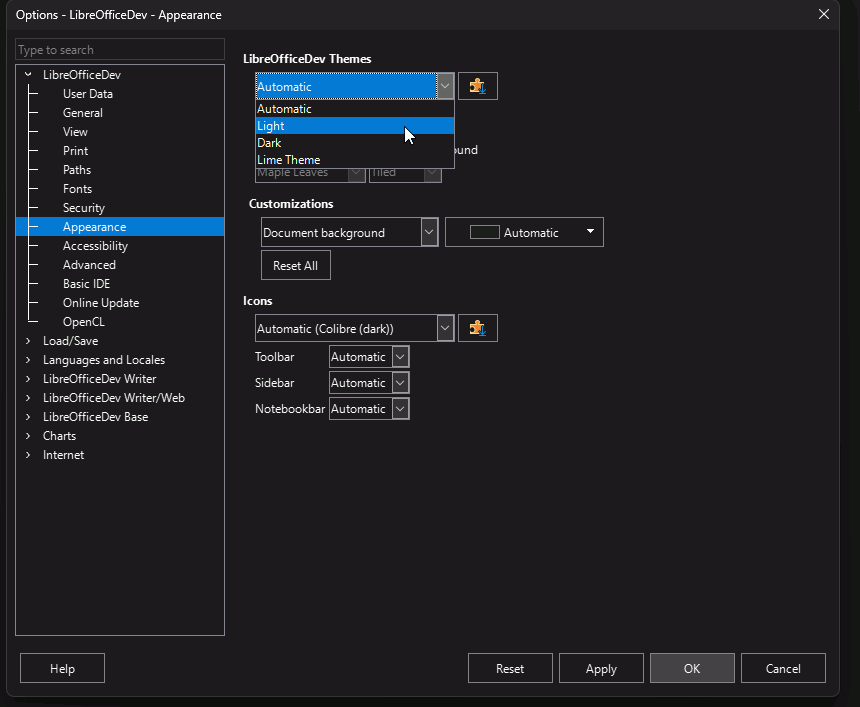Select Accessibility in the options tree
Screen dimensions: 860x707
95,246
